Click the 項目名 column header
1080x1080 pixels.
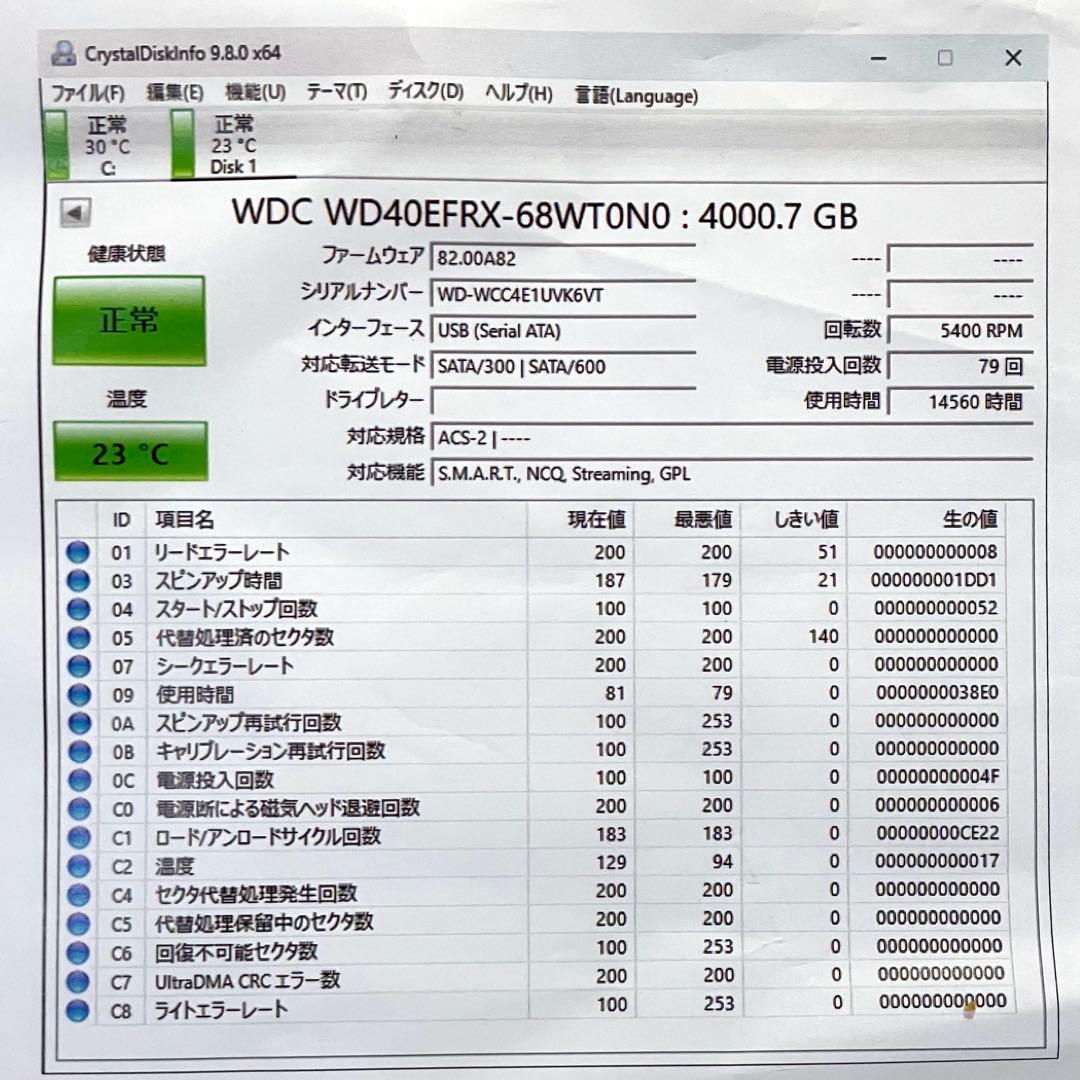coord(337,519)
